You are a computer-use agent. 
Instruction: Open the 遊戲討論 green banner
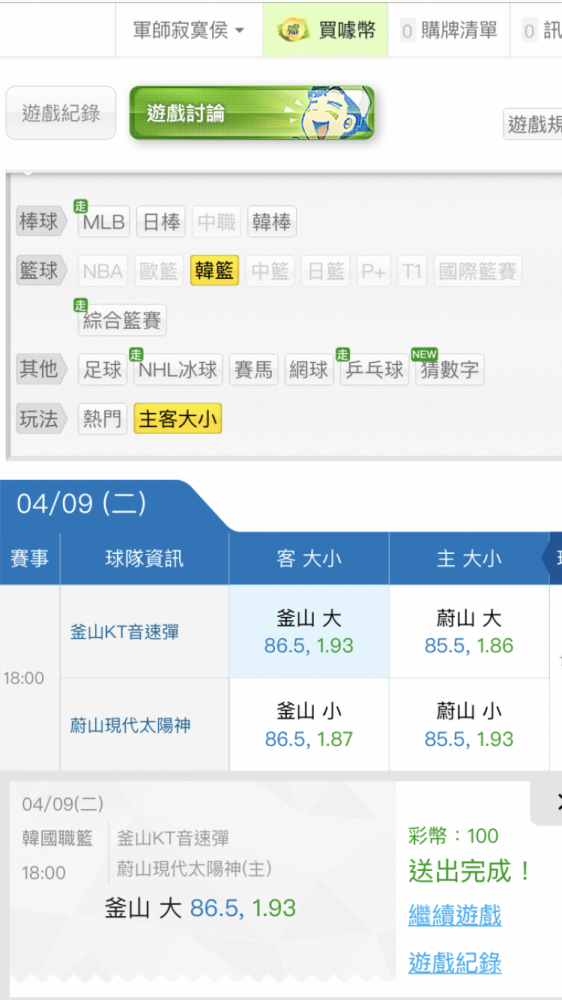(x=252, y=113)
